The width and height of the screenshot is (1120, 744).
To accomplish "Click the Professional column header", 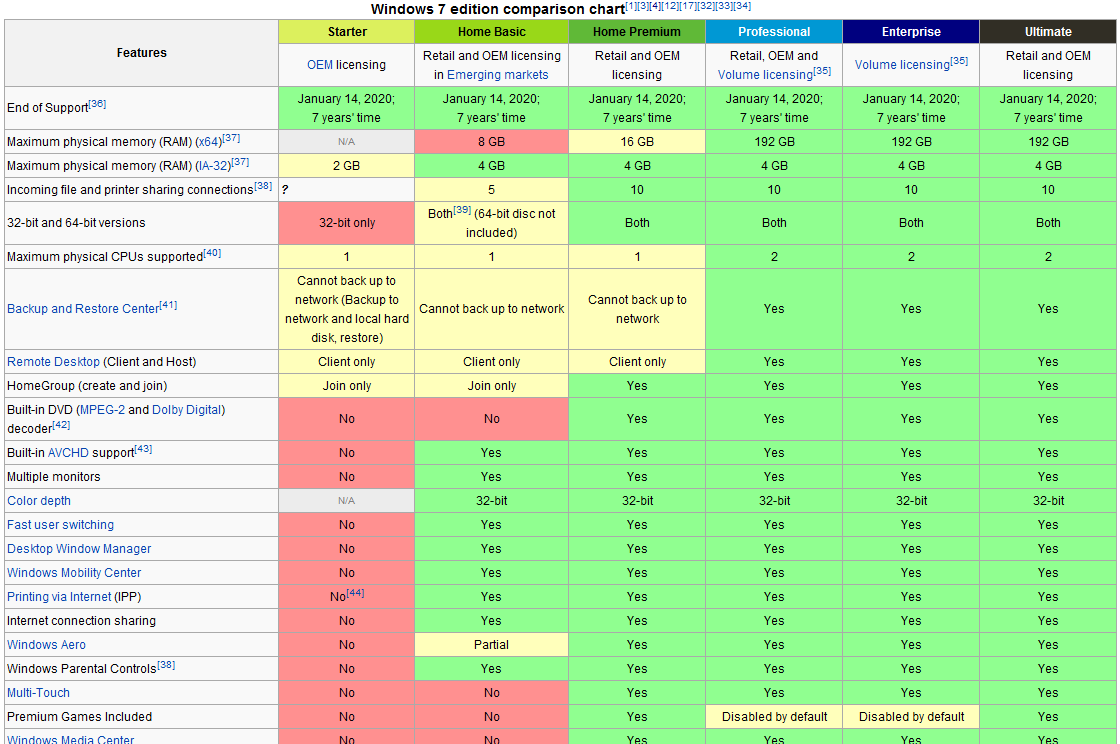I will pyautogui.click(x=774, y=31).
